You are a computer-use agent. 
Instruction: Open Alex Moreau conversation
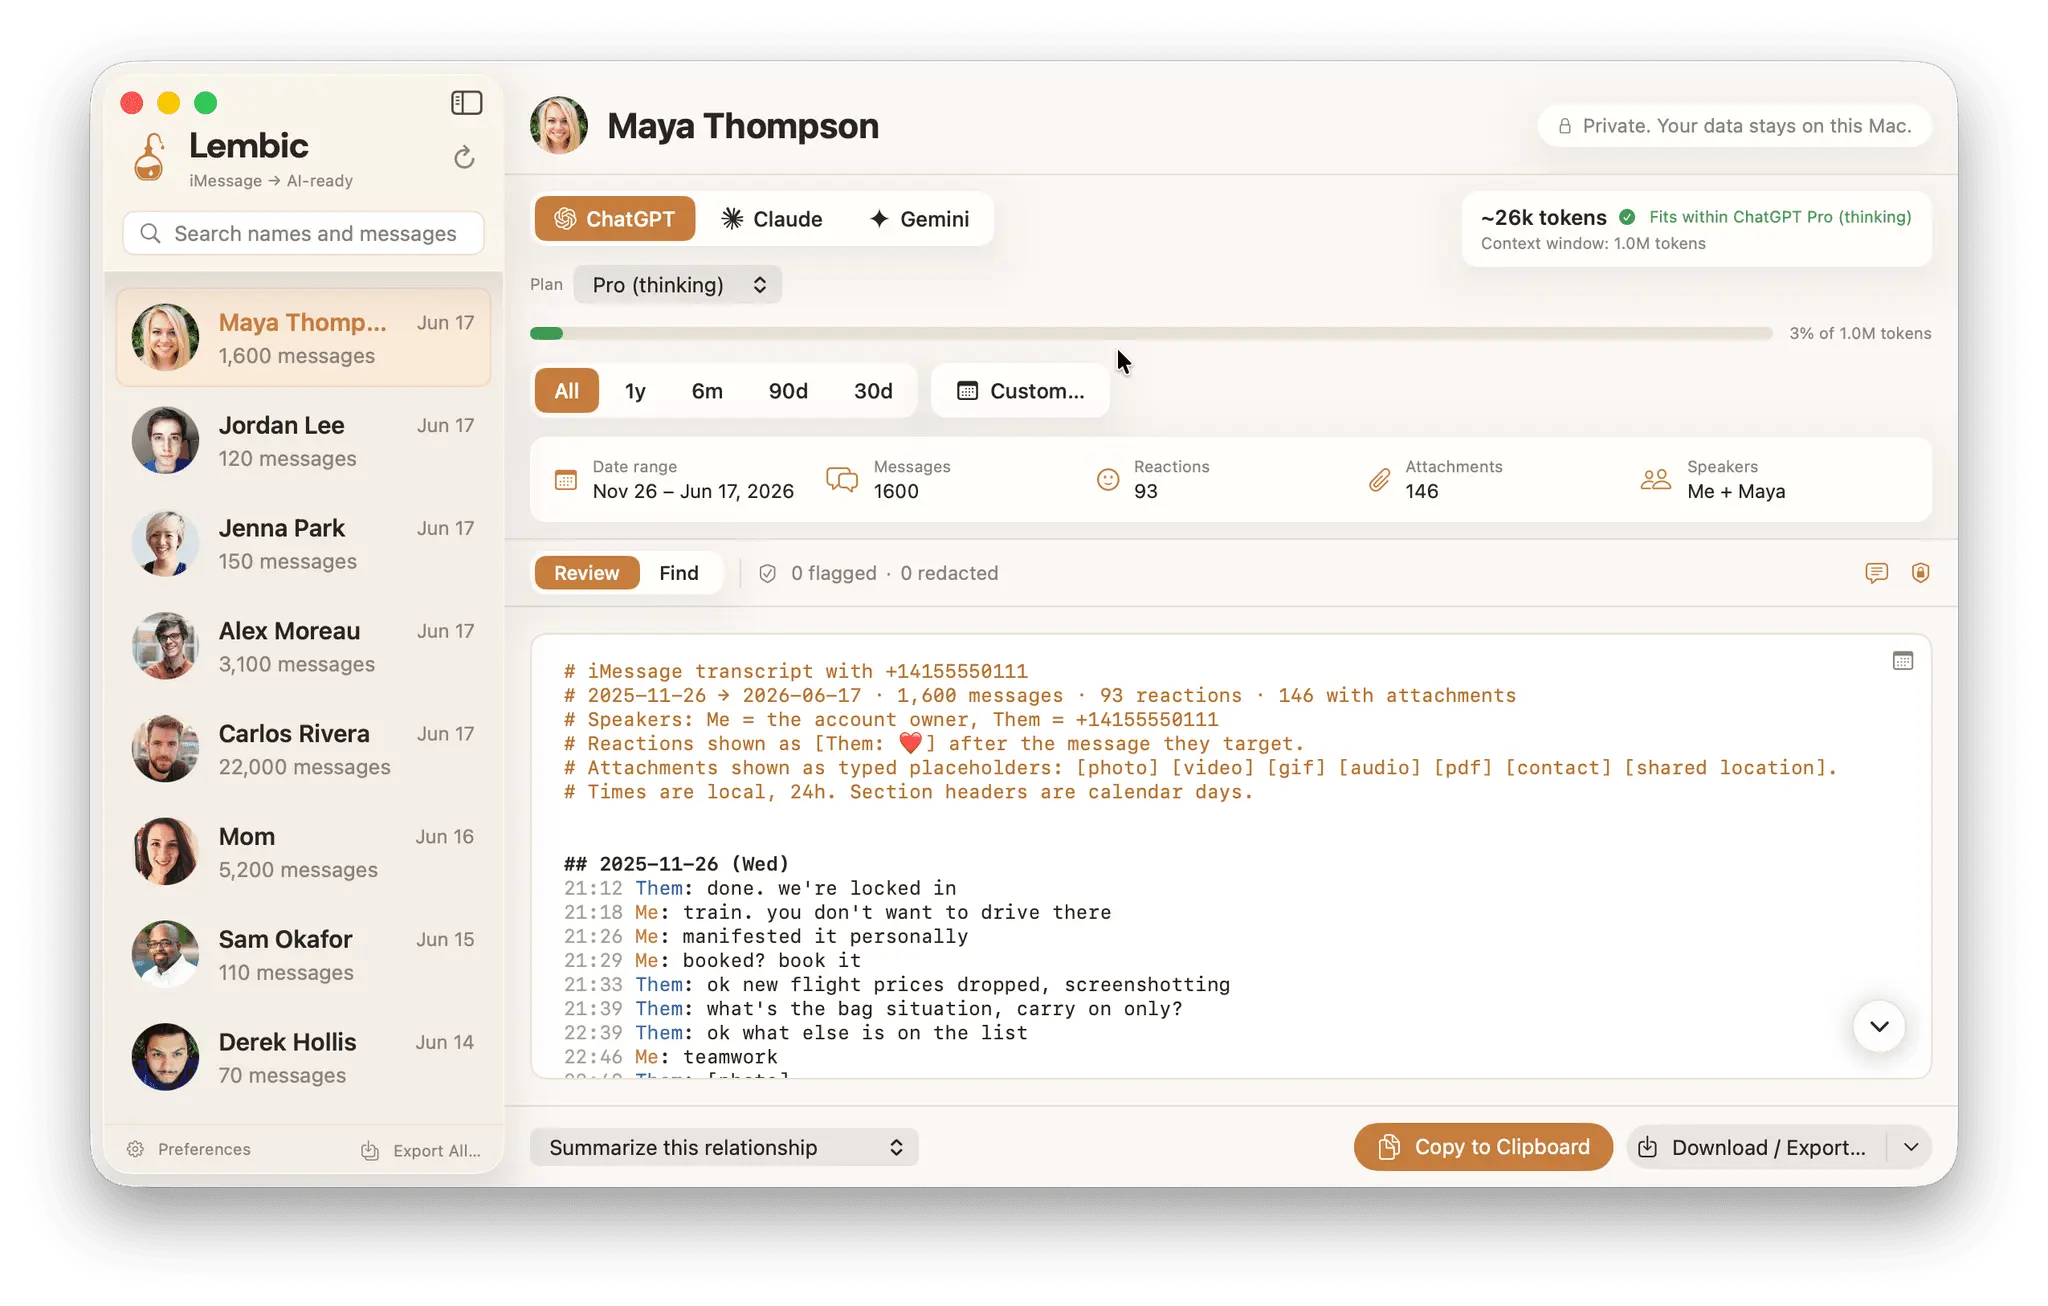303,647
